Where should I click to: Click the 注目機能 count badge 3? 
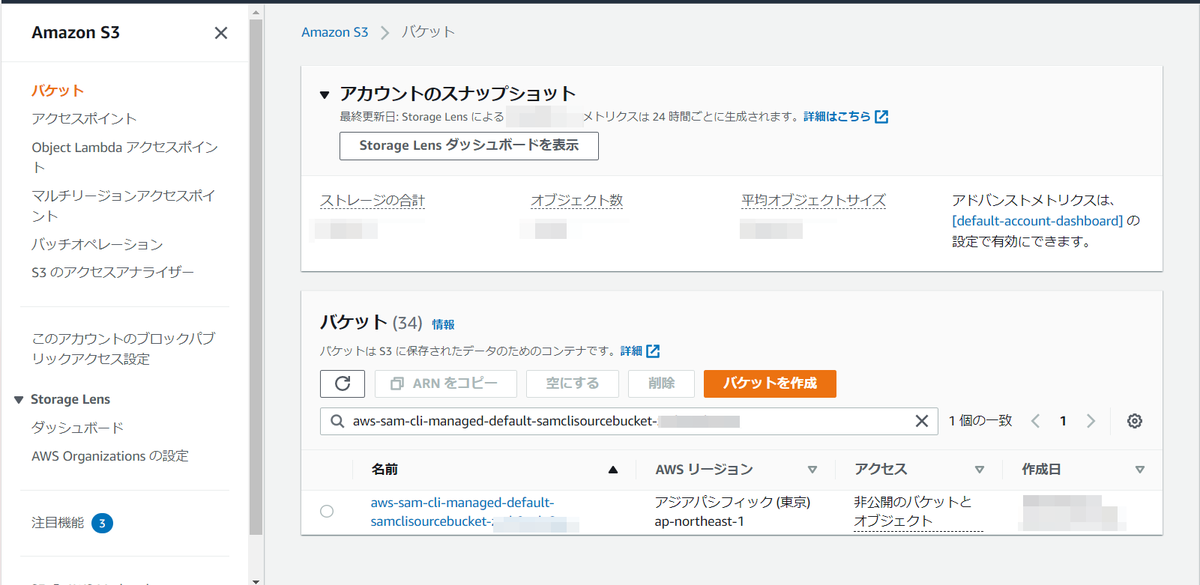coord(102,522)
